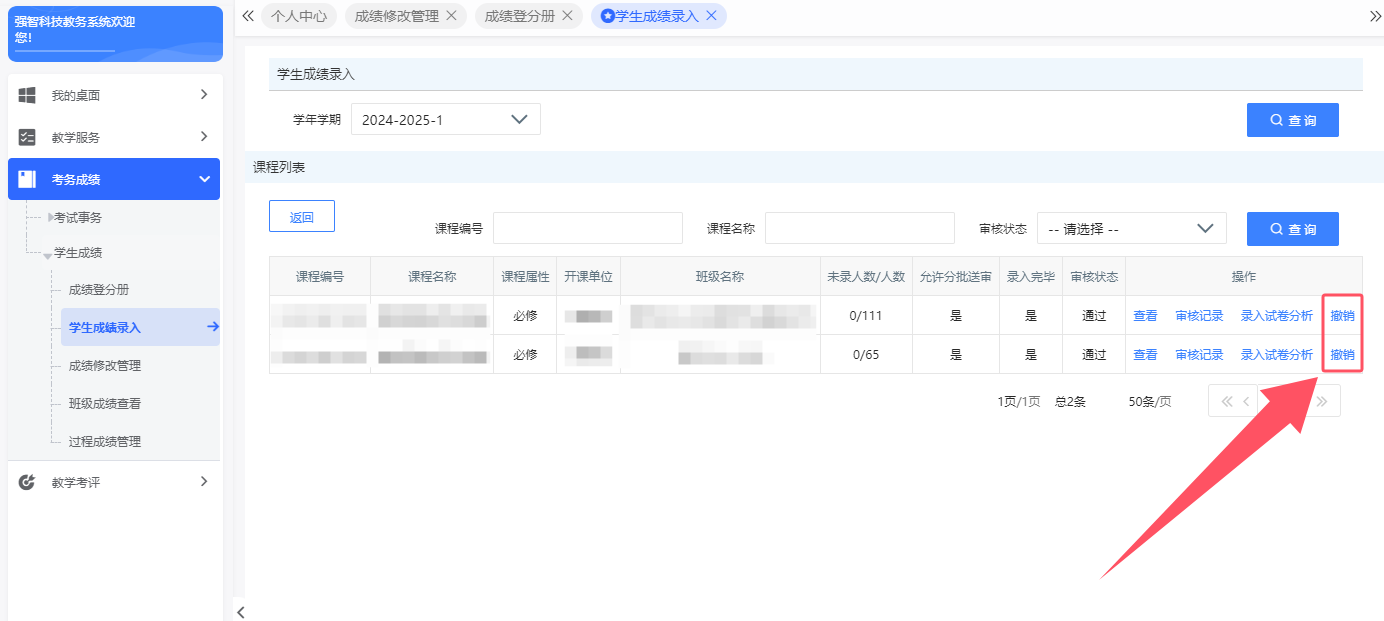The height and width of the screenshot is (621, 1384).
Task: Click the 我的桌面 windows icon
Action: click(x=27, y=95)
